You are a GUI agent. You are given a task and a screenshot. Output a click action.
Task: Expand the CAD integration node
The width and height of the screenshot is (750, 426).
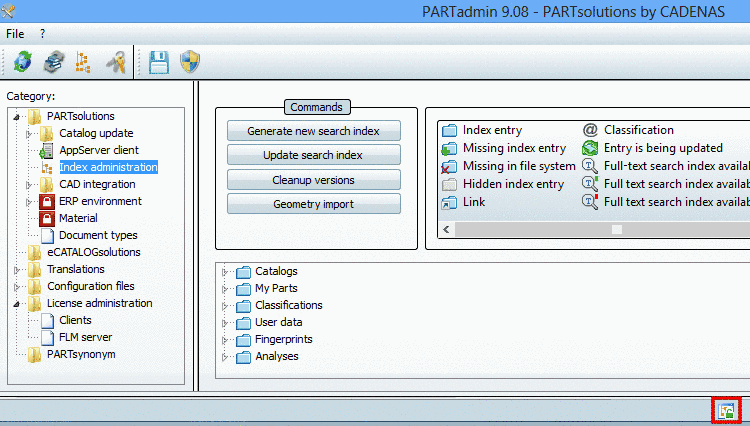tap(29, 185)
